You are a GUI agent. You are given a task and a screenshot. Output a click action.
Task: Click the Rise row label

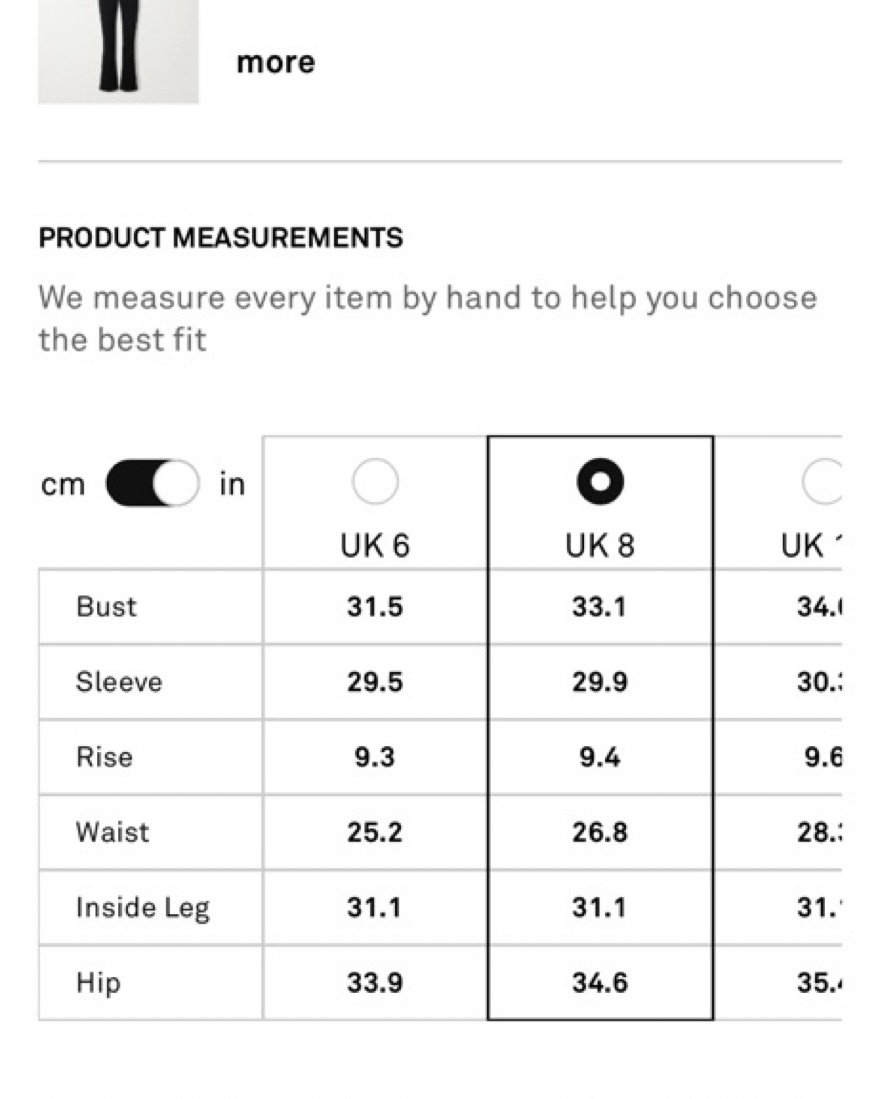[104, 757]
